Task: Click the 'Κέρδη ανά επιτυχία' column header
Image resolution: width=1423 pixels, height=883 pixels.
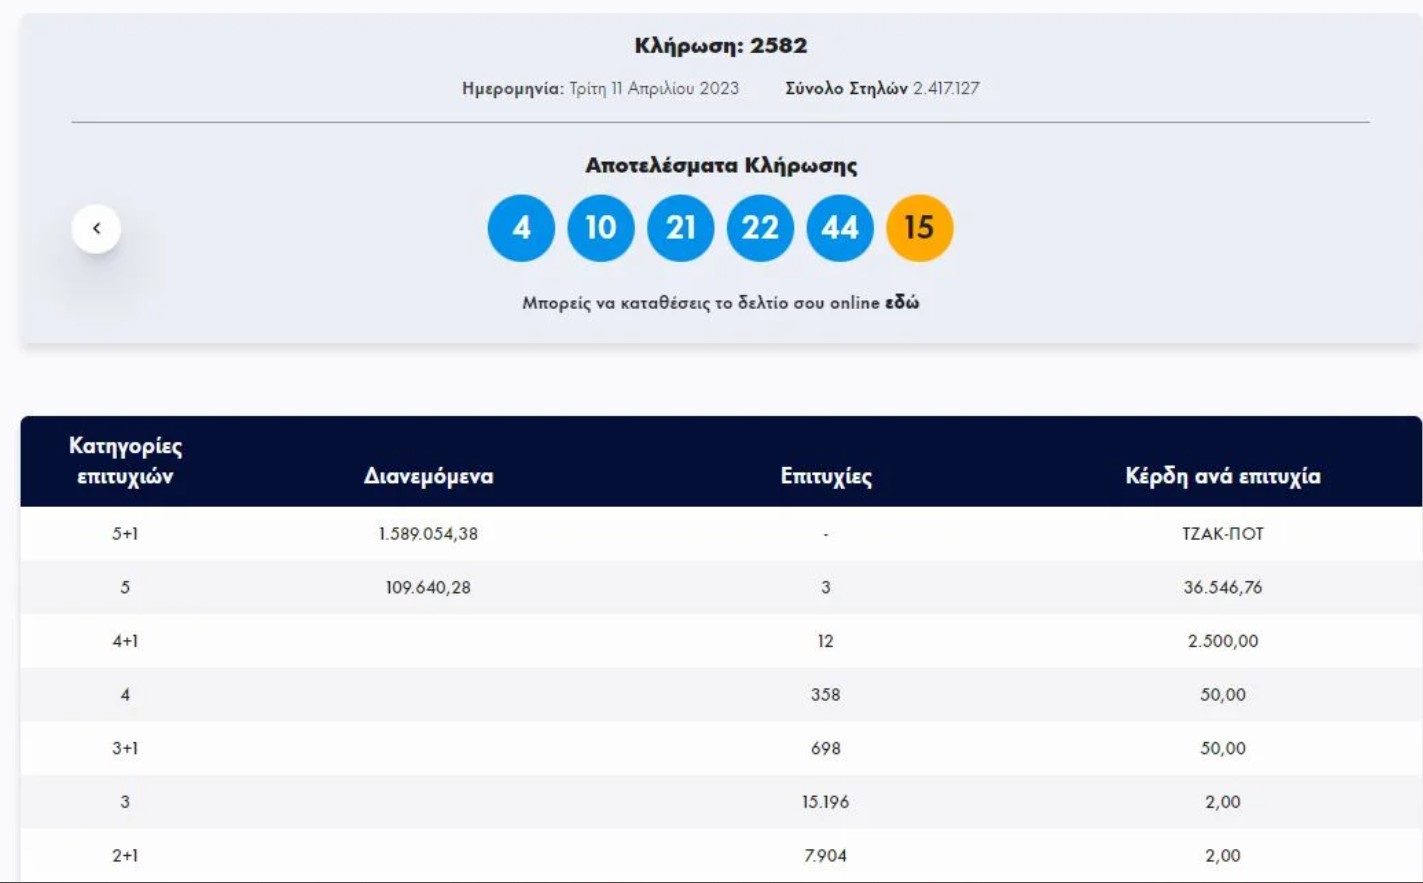Action: pyautogui.click(x=1222, y=476)
